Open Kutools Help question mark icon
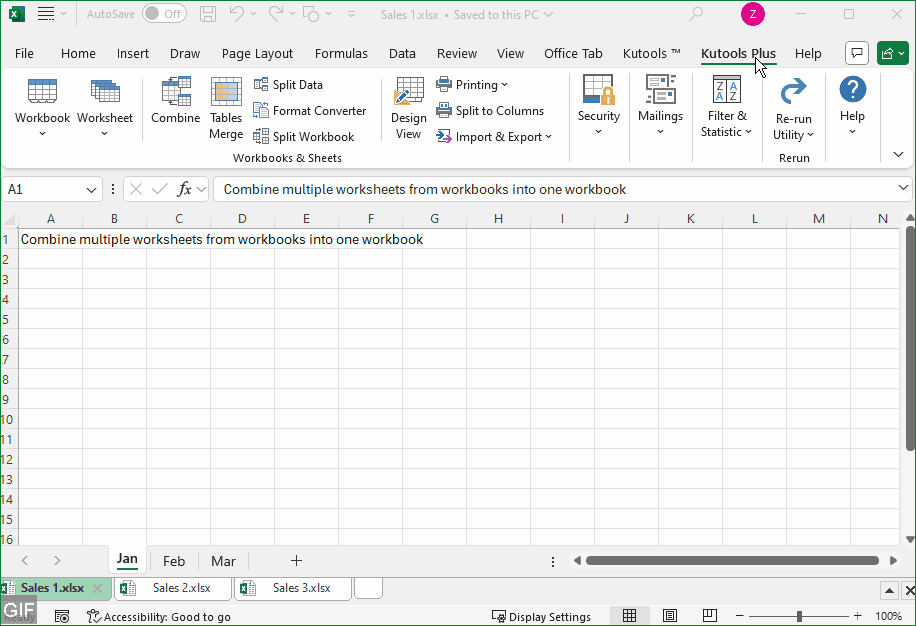916x626 pixels. point(852,89)
